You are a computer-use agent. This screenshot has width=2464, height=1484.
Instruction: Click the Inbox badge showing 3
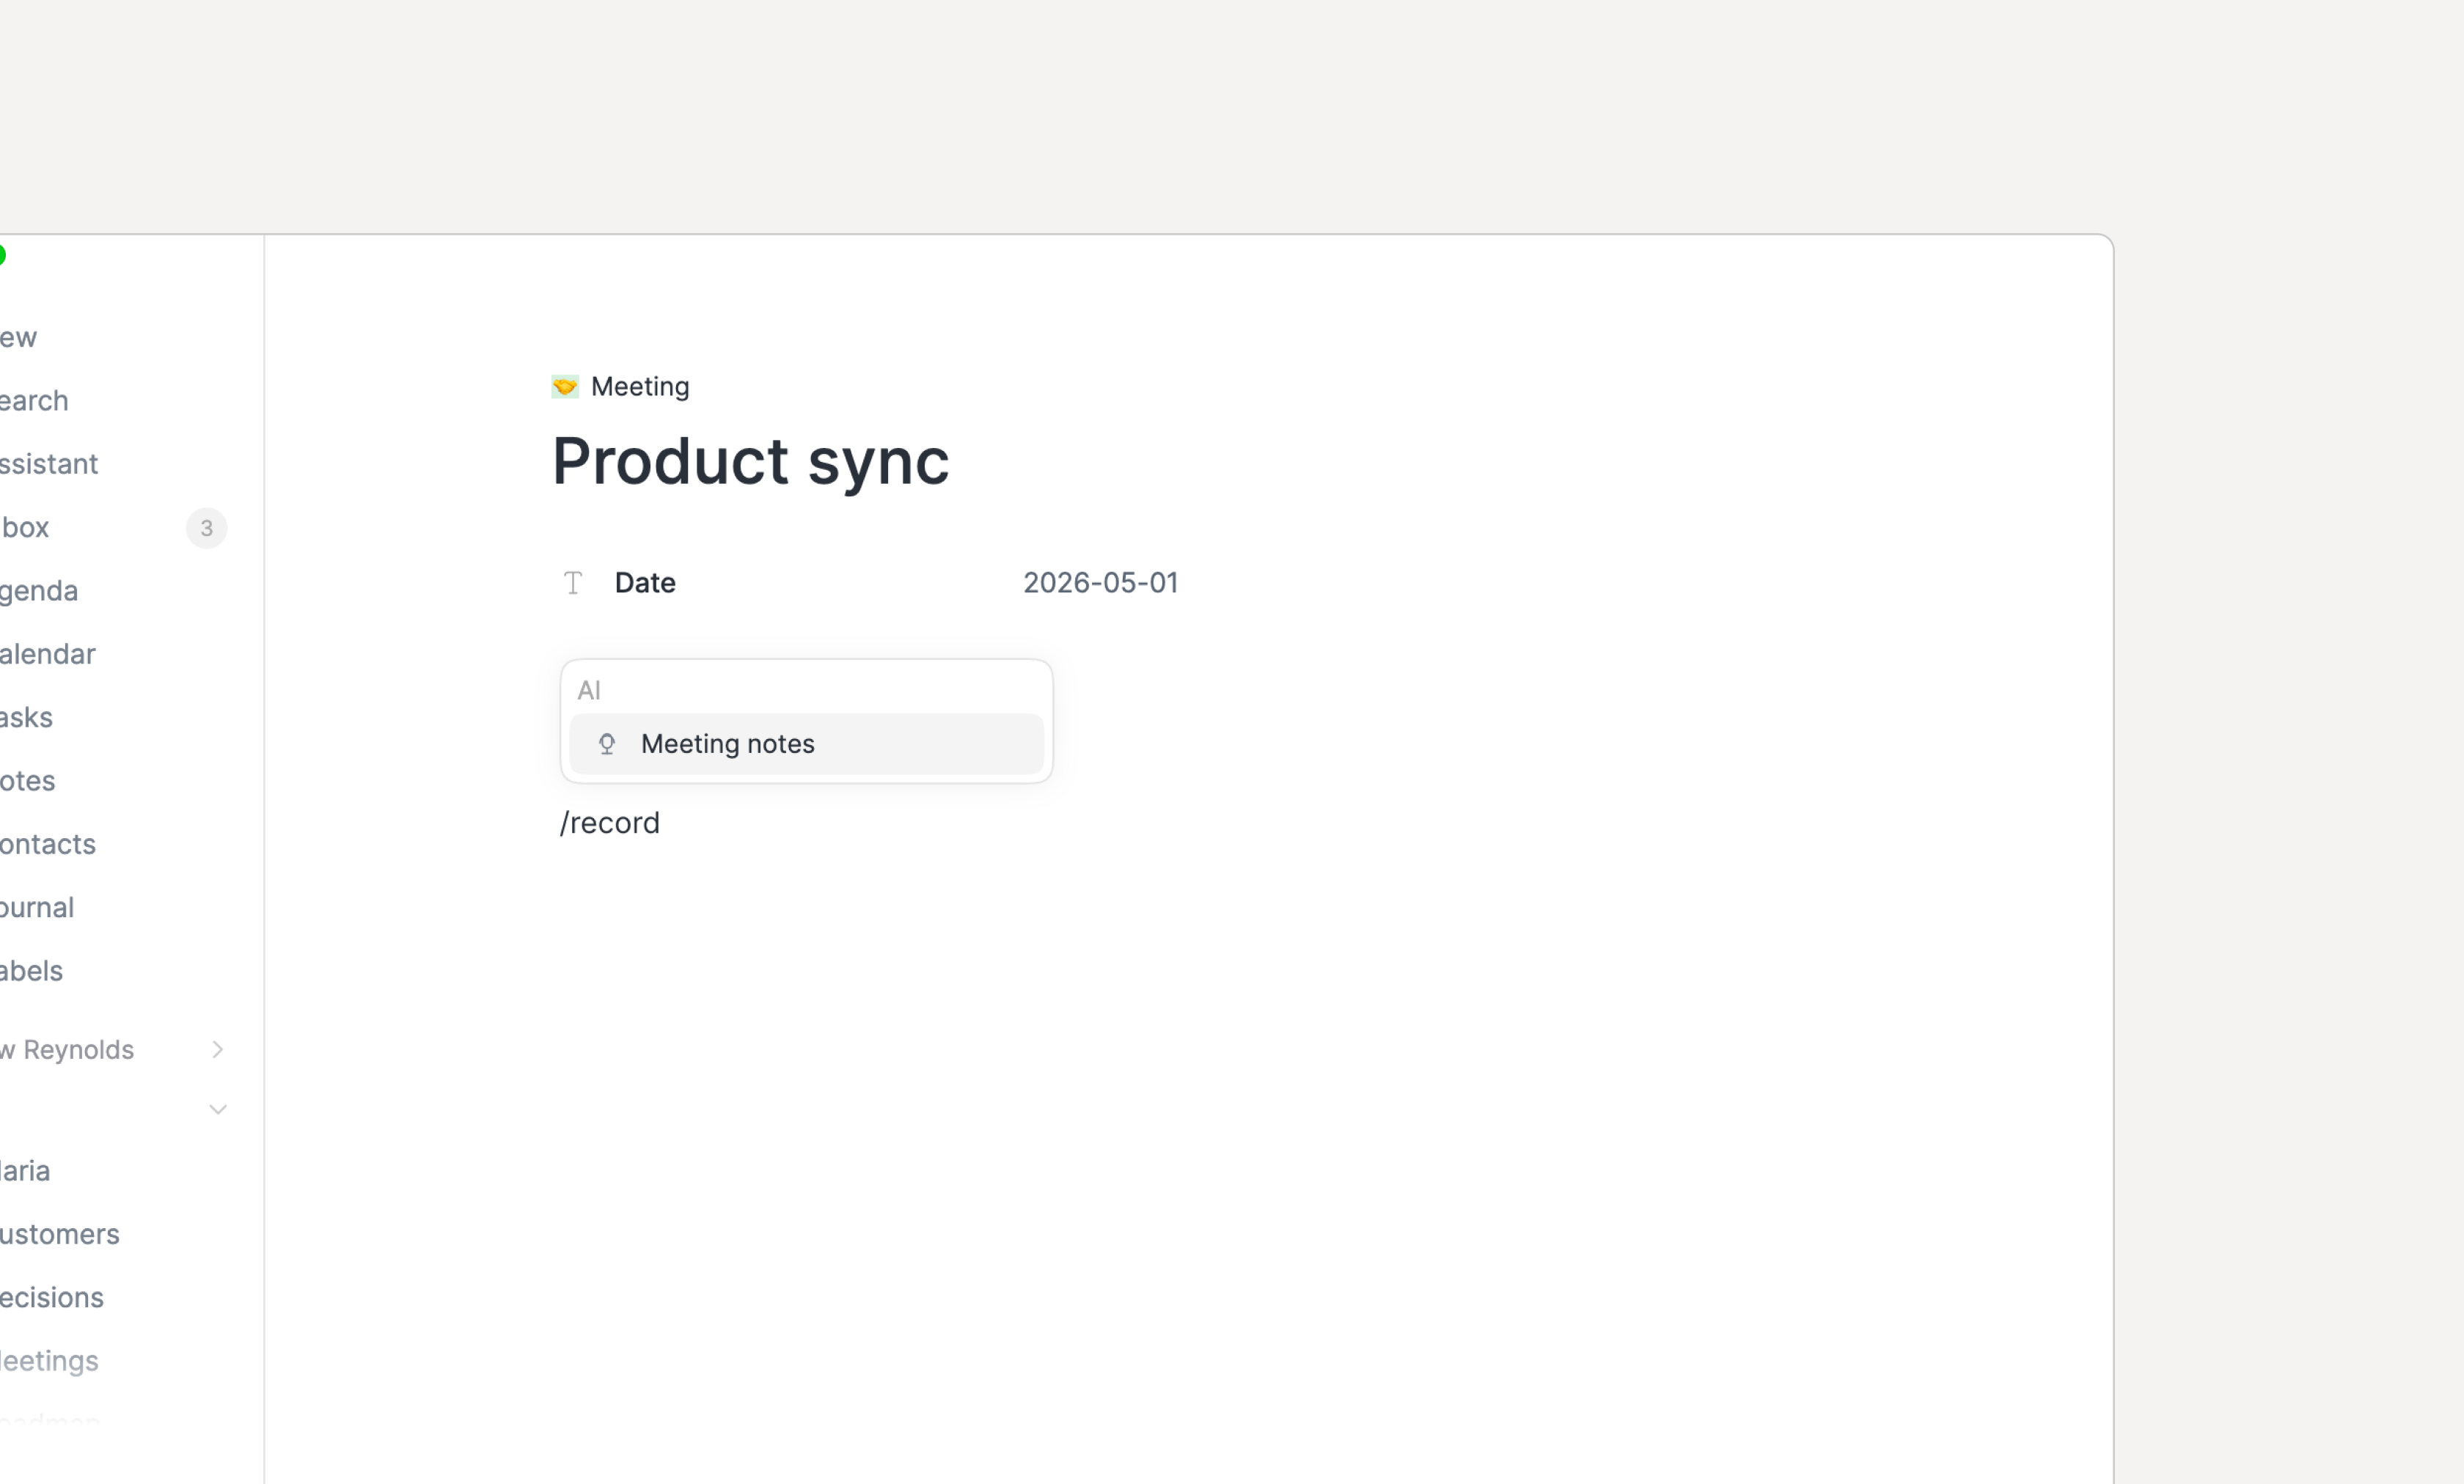[207, 528]
